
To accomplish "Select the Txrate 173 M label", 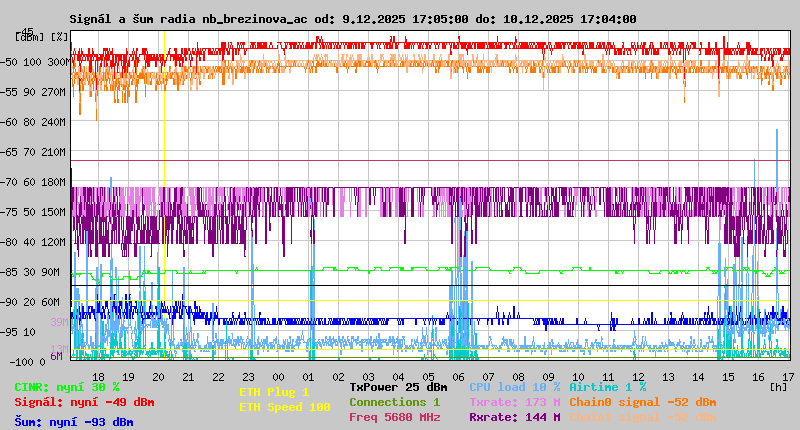I will (x=514, y=402).
